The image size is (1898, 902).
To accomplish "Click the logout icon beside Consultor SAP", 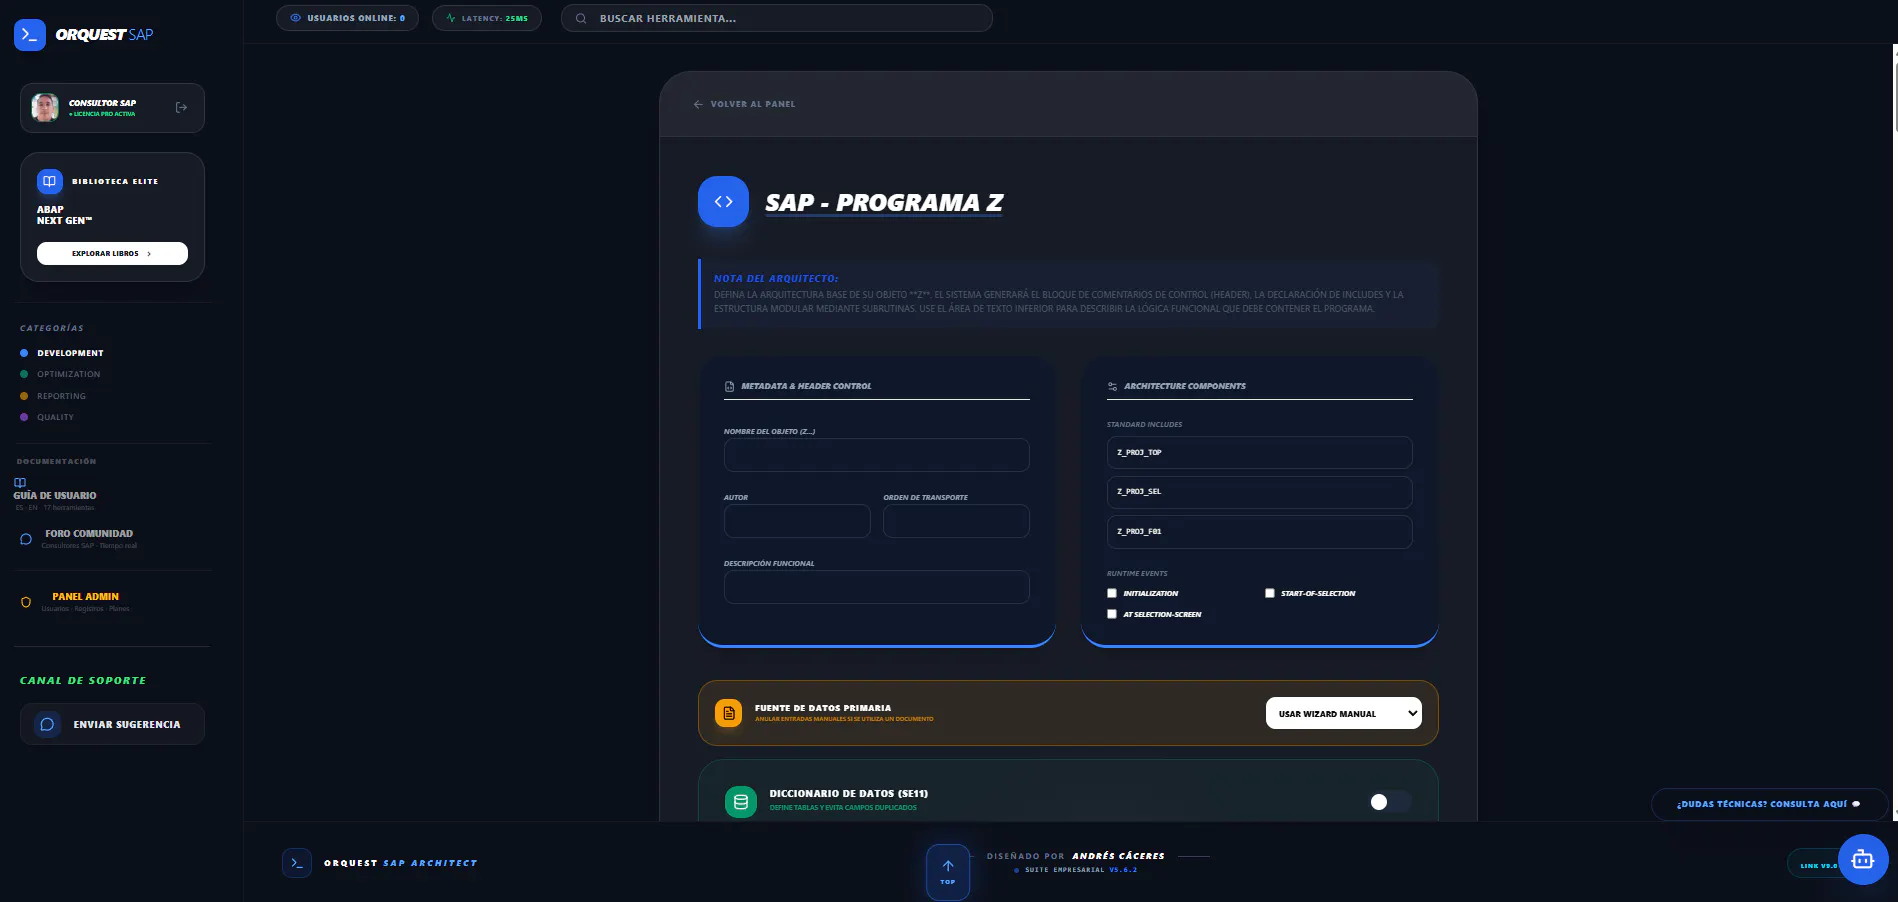I will pos(181,108).
